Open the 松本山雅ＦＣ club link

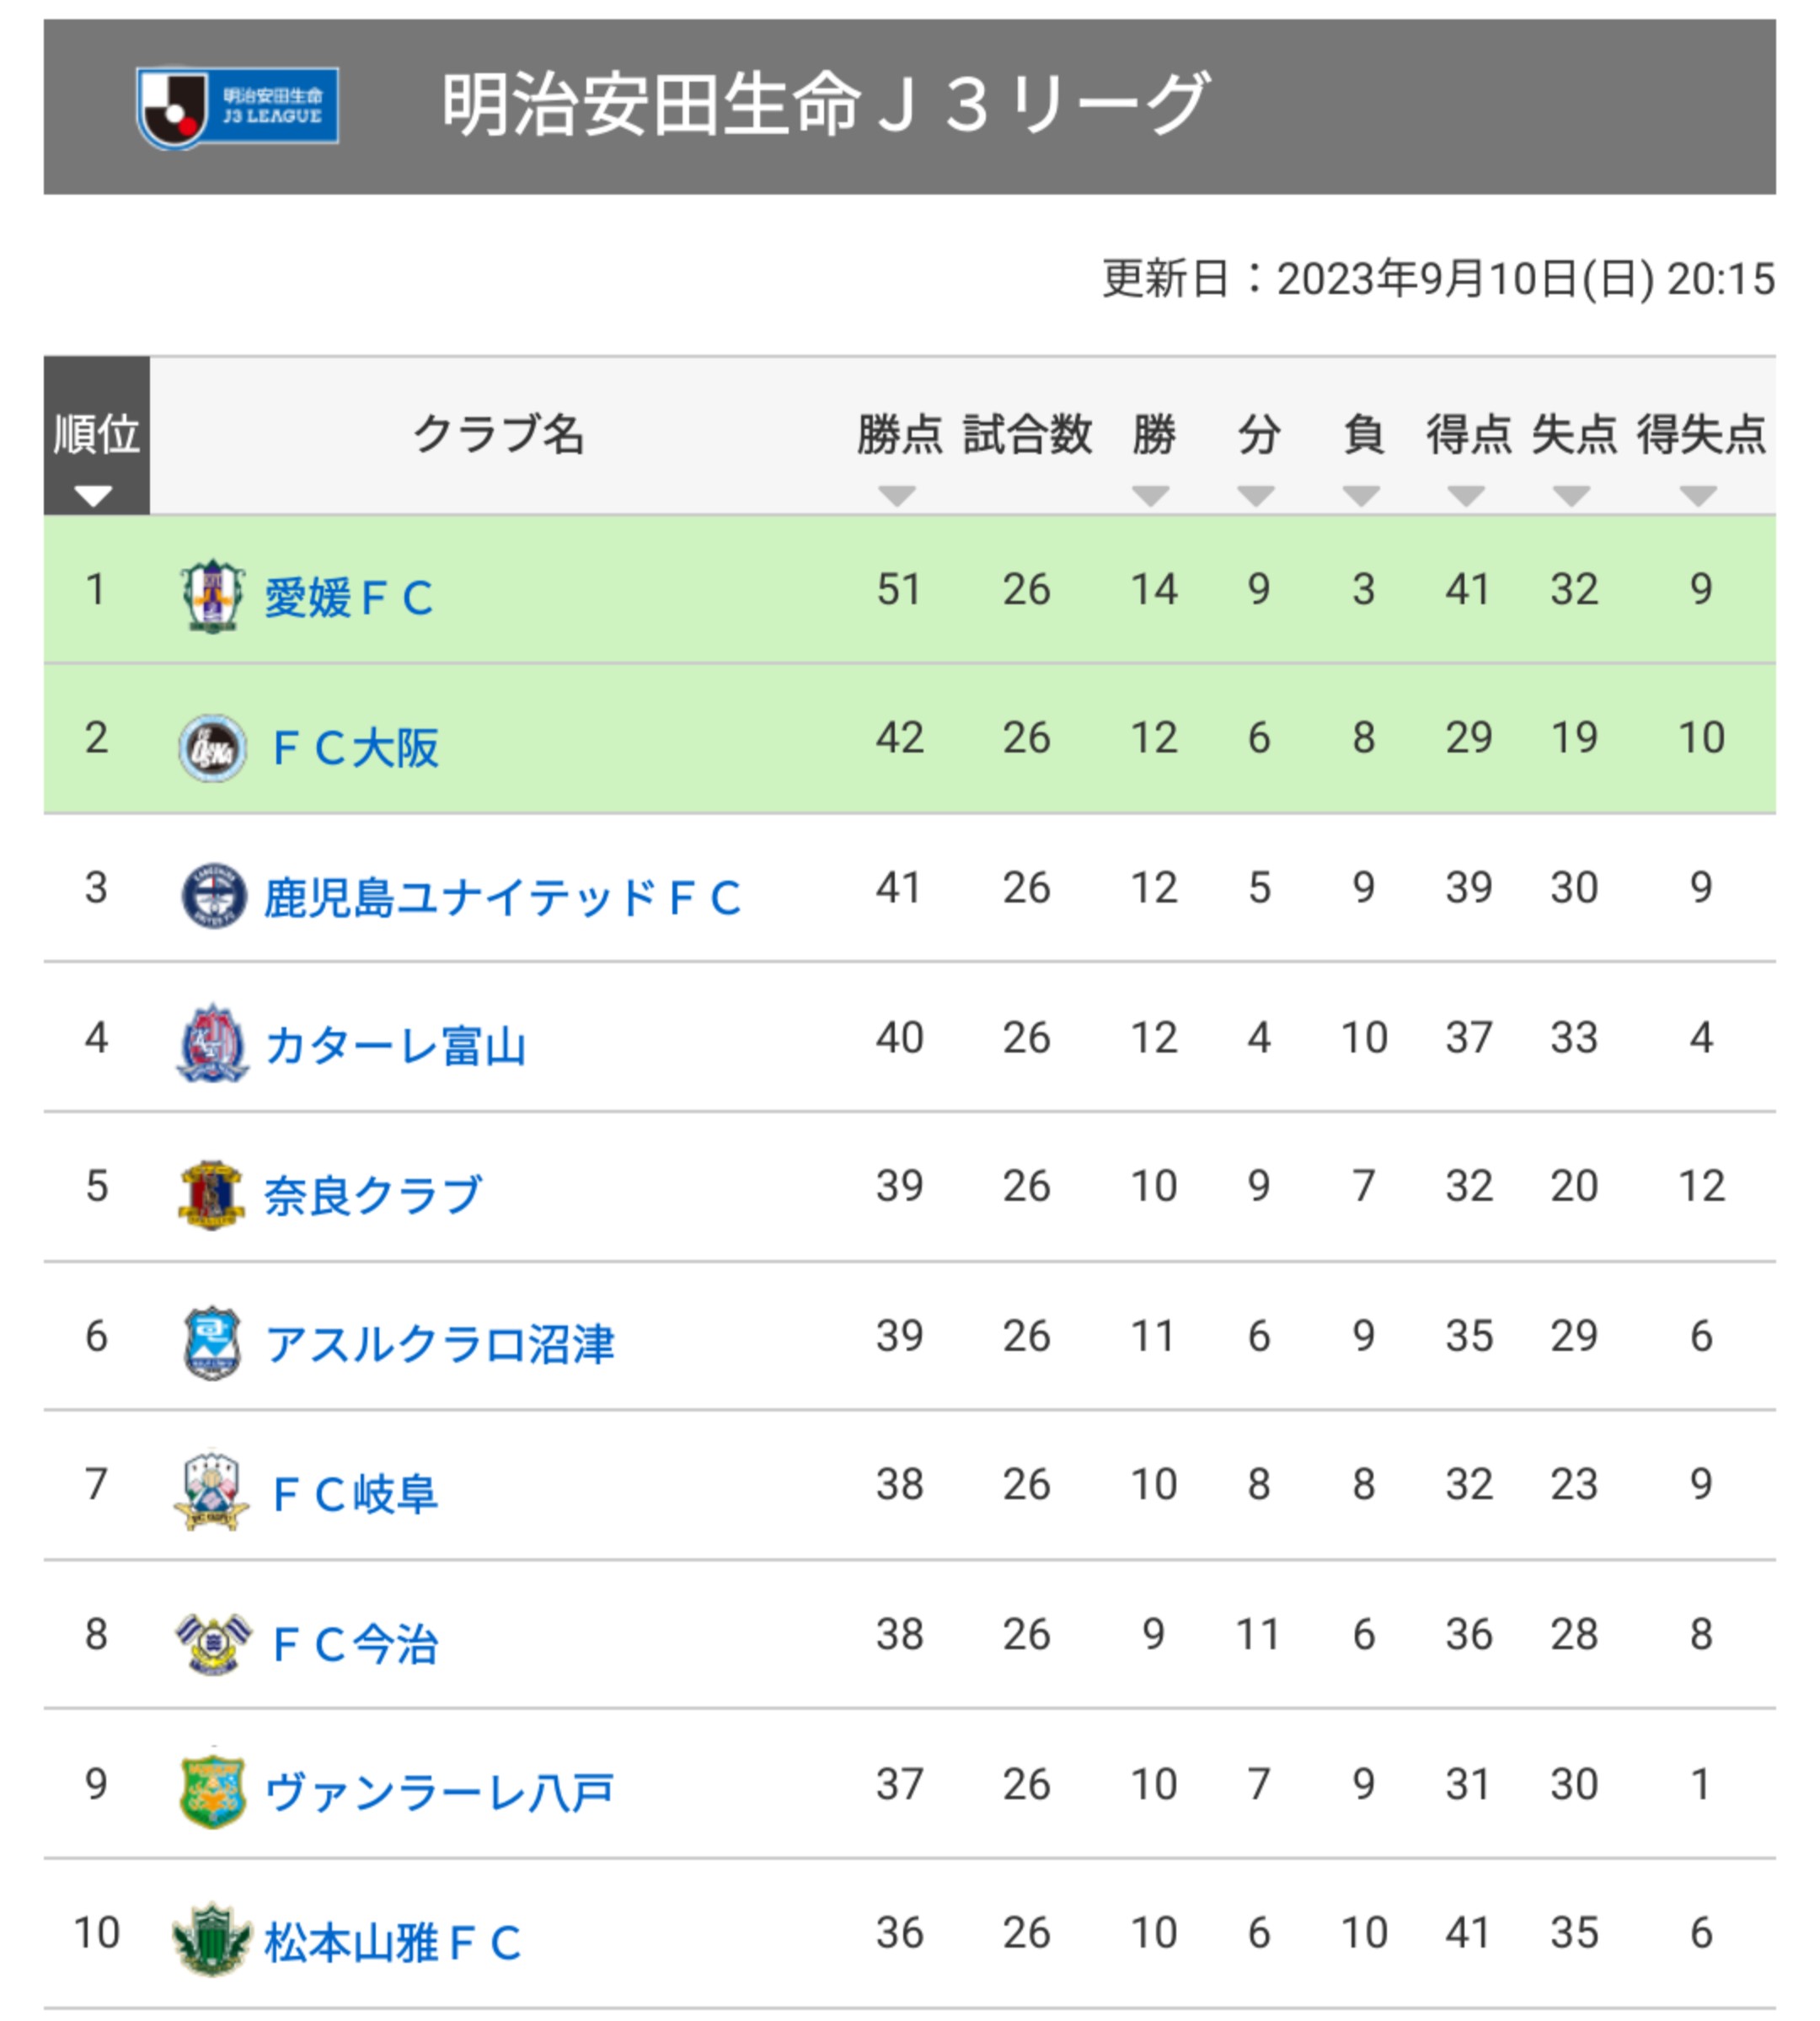point(392,1942)
